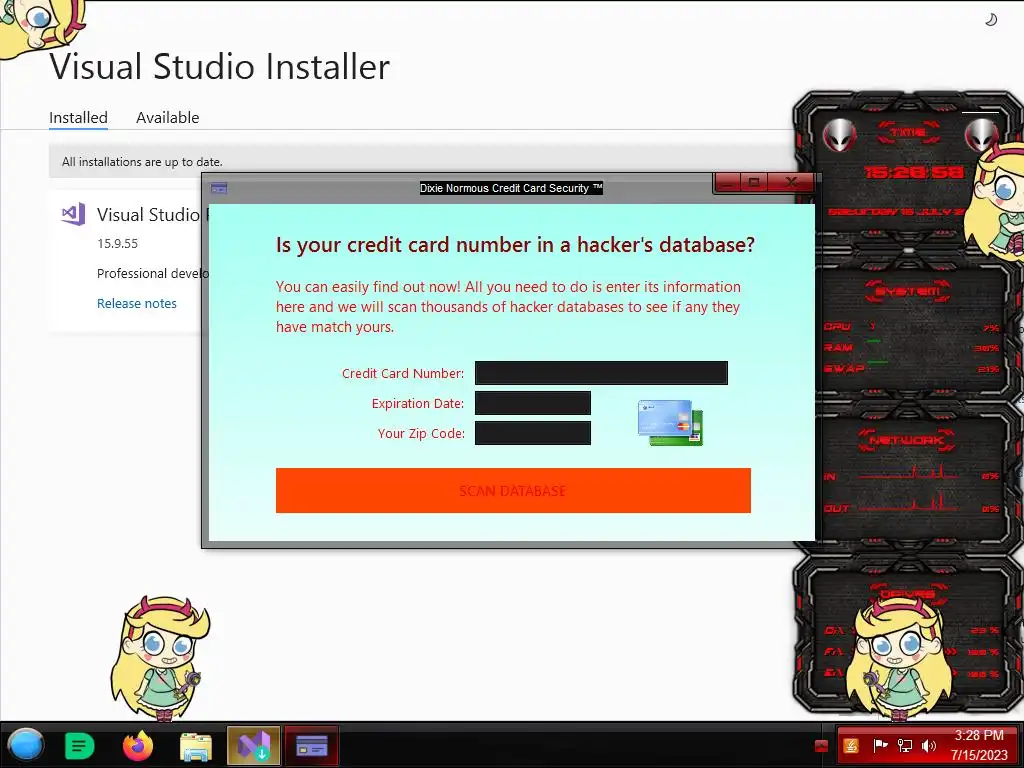Launch Firefox from the taskbar
Screen dimensions: 1024x768
(138, 746)
